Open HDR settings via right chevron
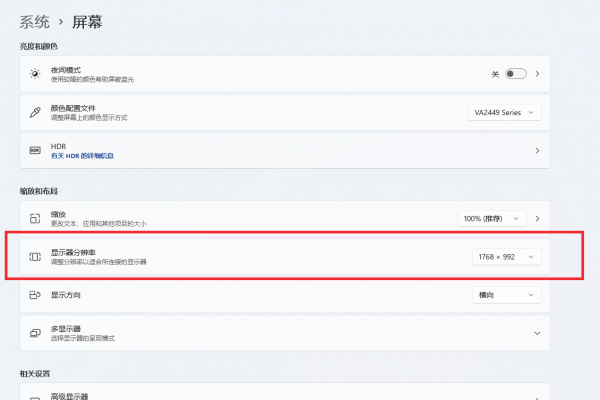This screenshot has width=600, height=400. point(538,151)
